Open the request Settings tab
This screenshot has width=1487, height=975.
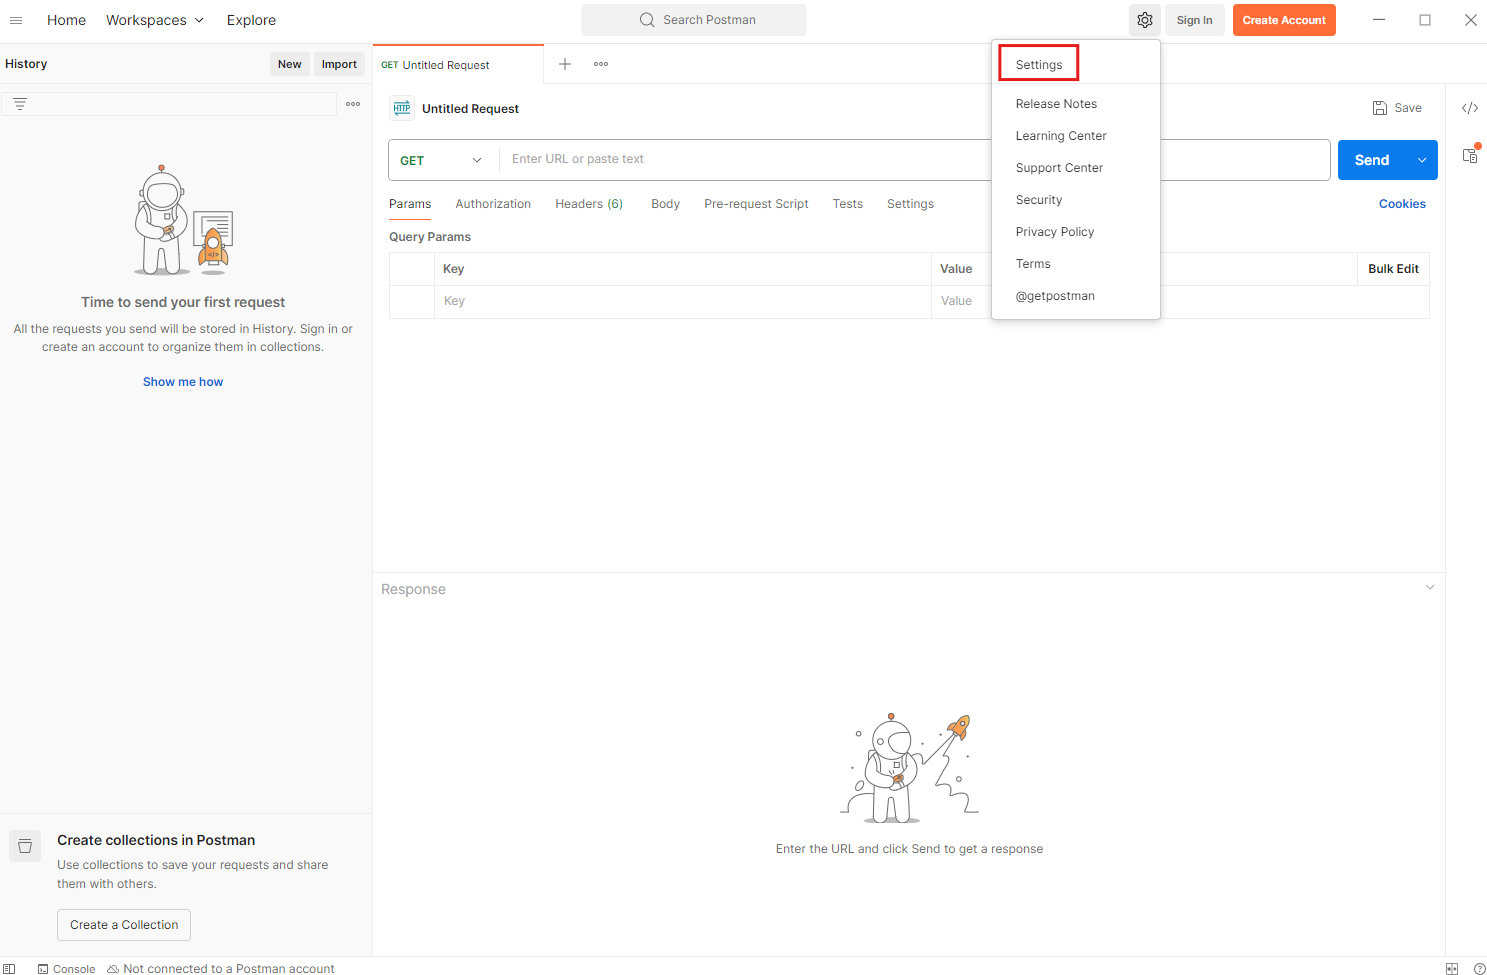[910, 204]
